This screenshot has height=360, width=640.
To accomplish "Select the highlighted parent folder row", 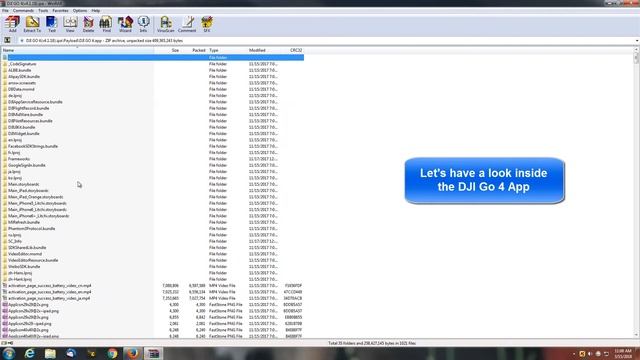I will [x=153, y=58].
